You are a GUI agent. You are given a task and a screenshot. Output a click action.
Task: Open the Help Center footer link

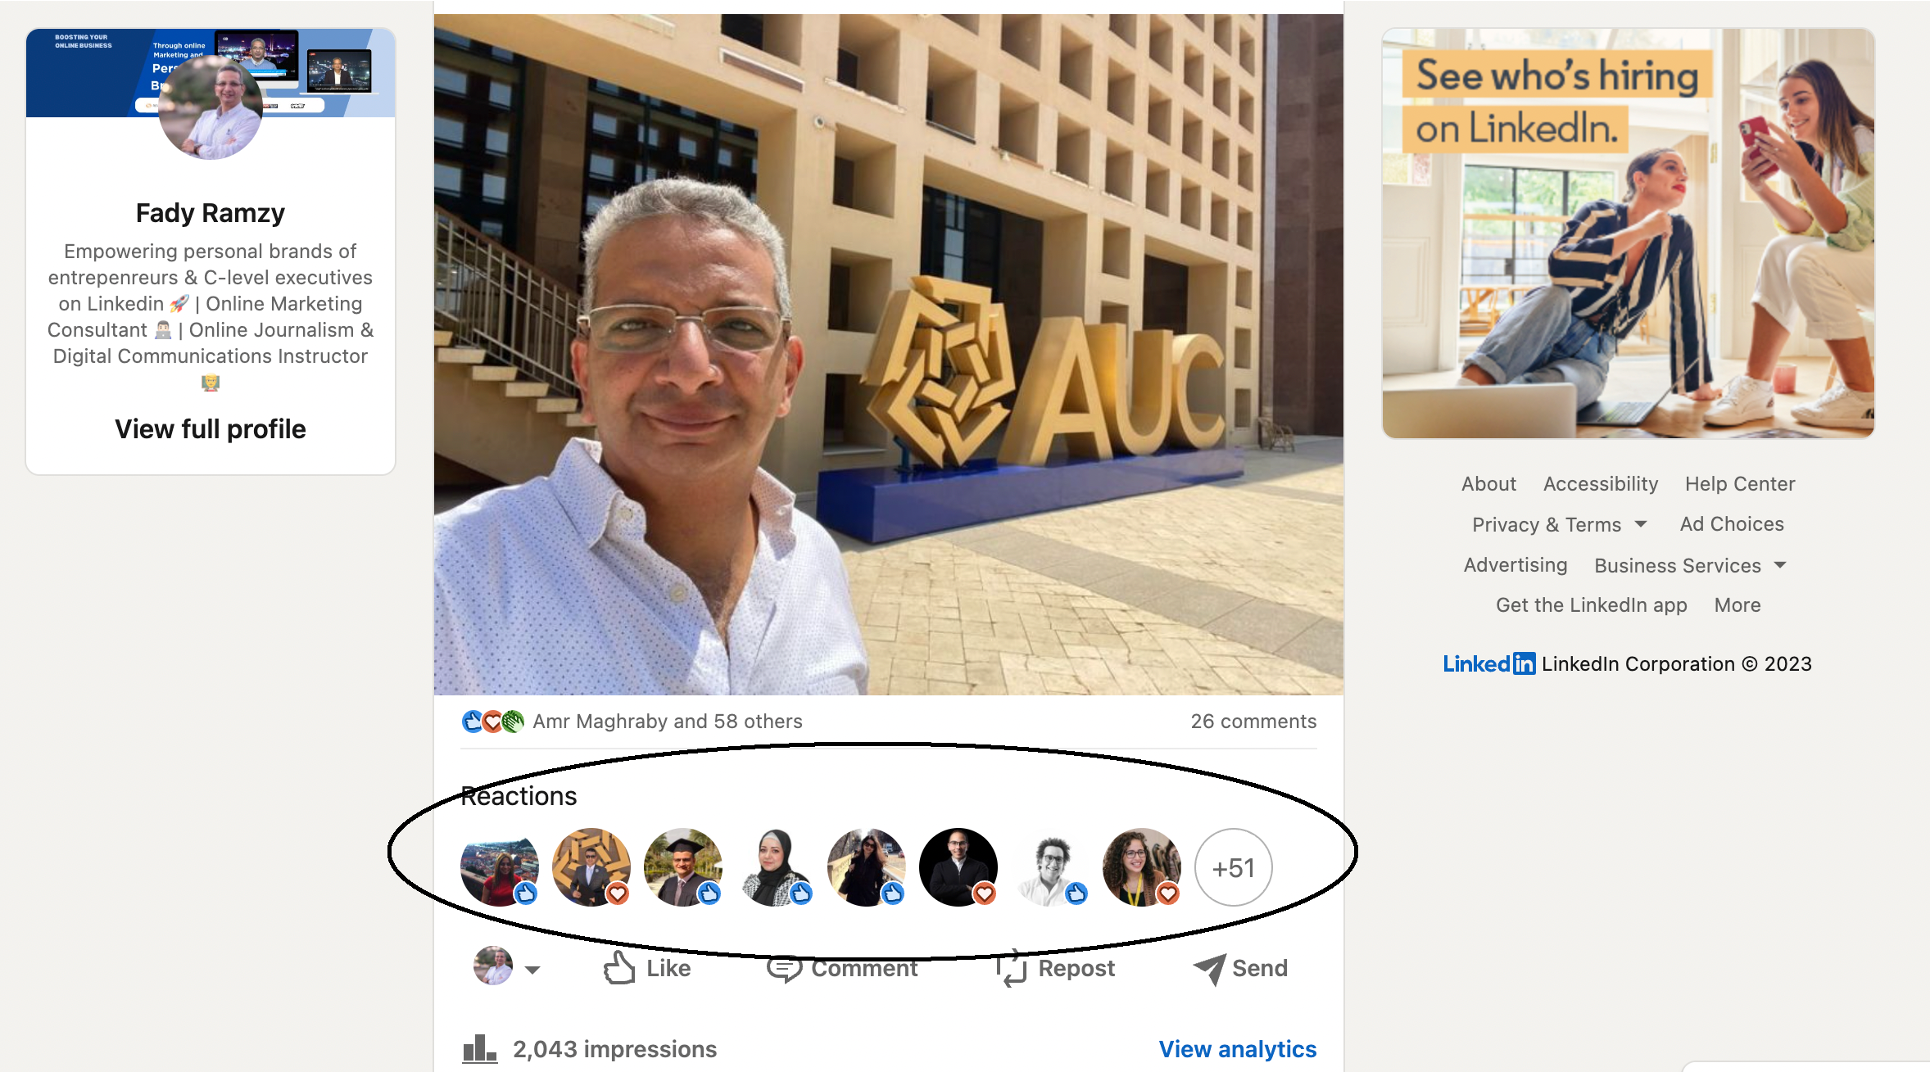coord(1739,484)
